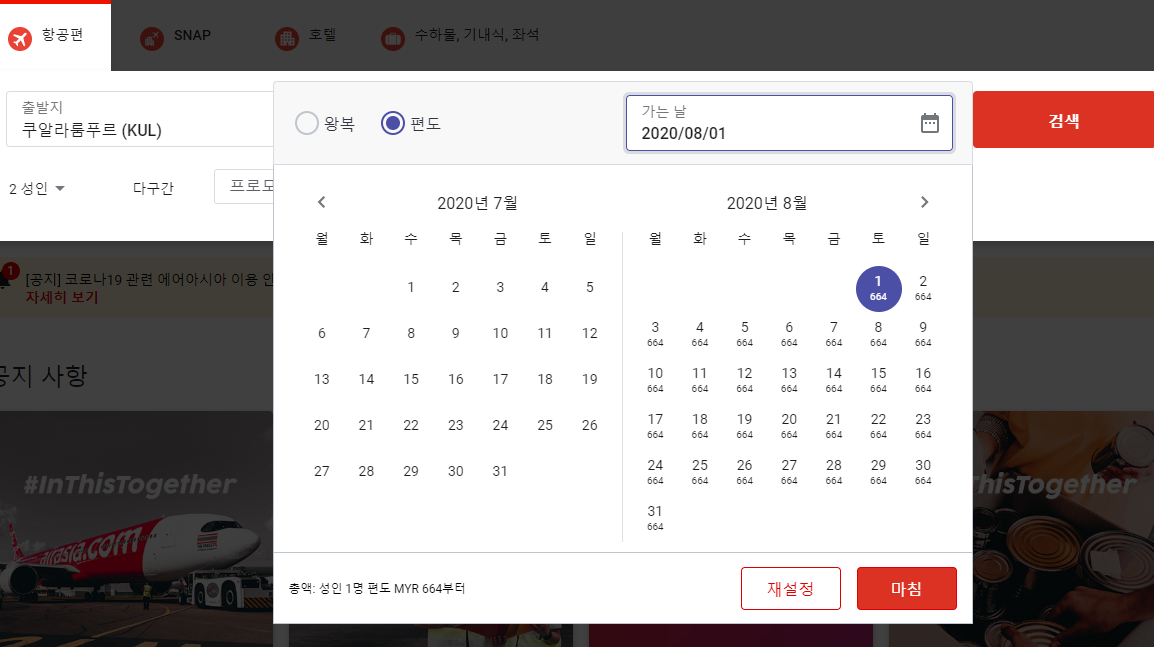Open the 수하물, 기내식, 좌석 tab
This screenshot has width=1154, height=647.
[460, 36]
